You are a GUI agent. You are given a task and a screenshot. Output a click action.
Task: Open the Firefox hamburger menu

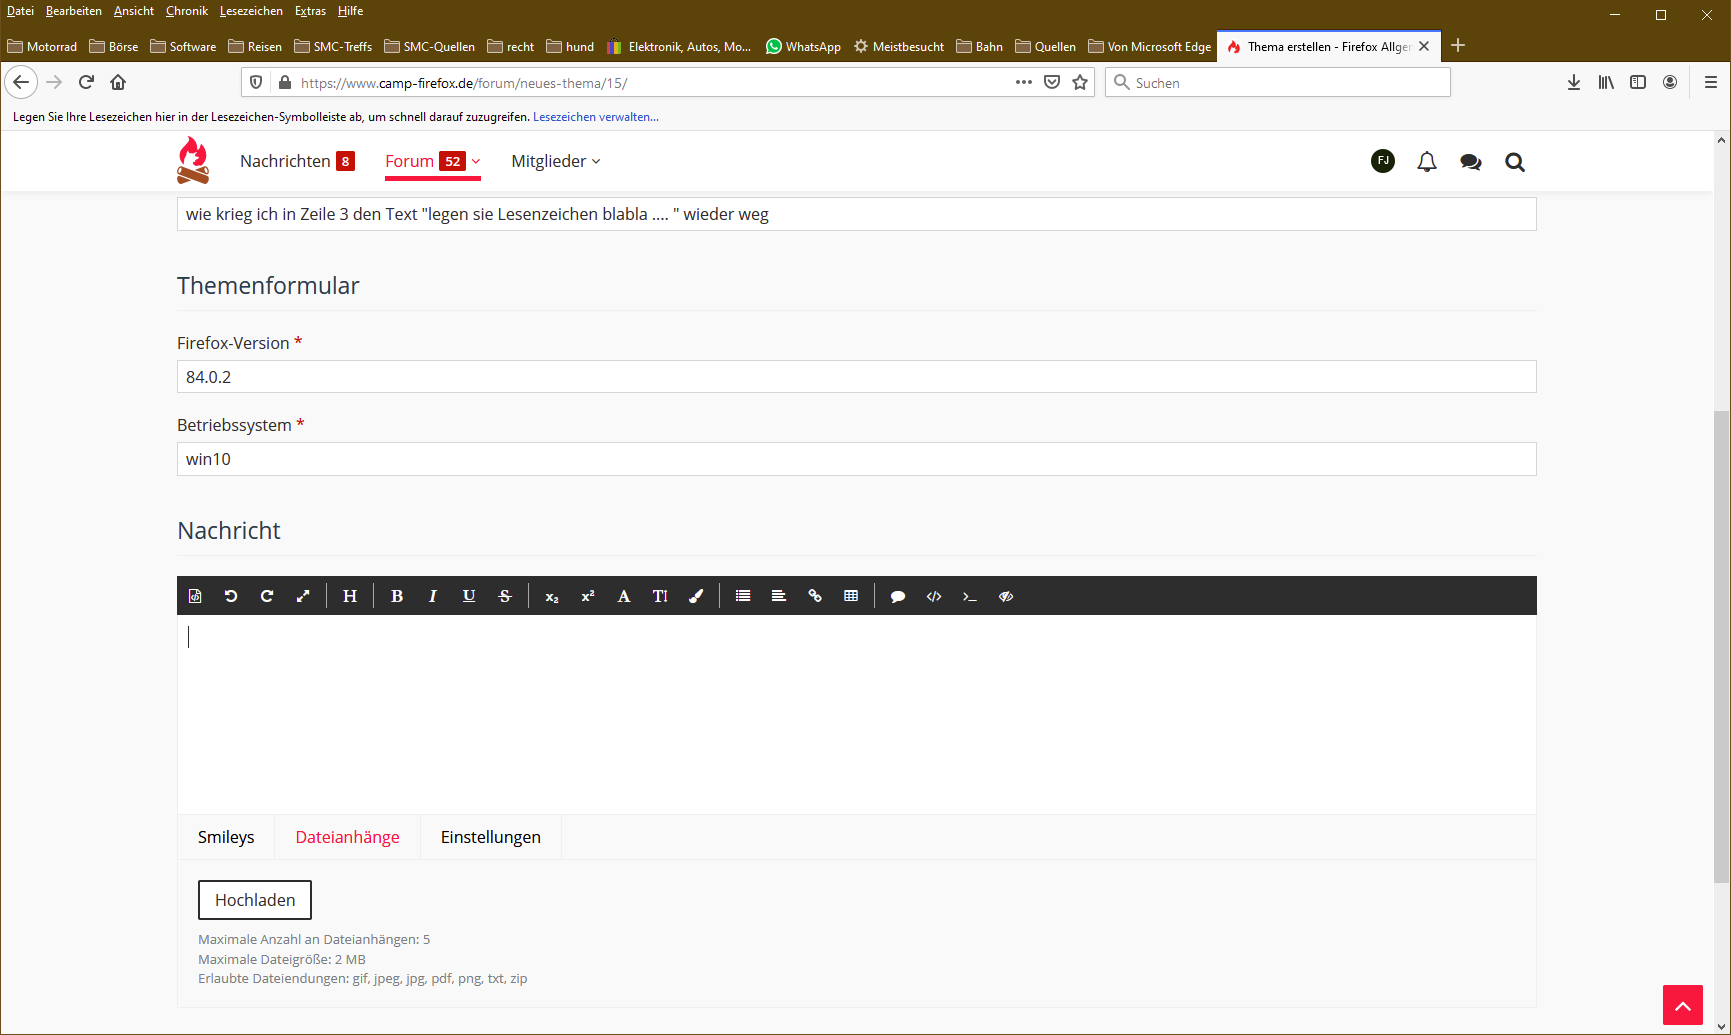pos(1711,82)
